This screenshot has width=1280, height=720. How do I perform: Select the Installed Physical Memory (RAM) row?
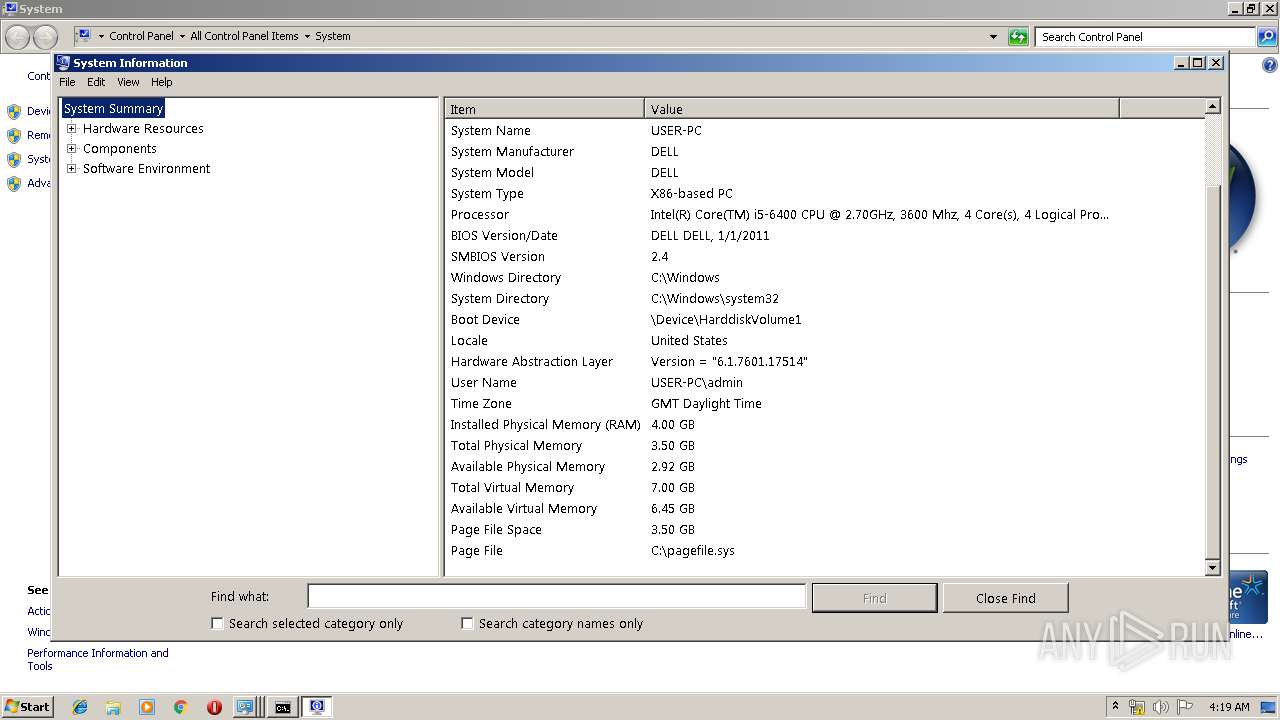click(x=825, y=424)
